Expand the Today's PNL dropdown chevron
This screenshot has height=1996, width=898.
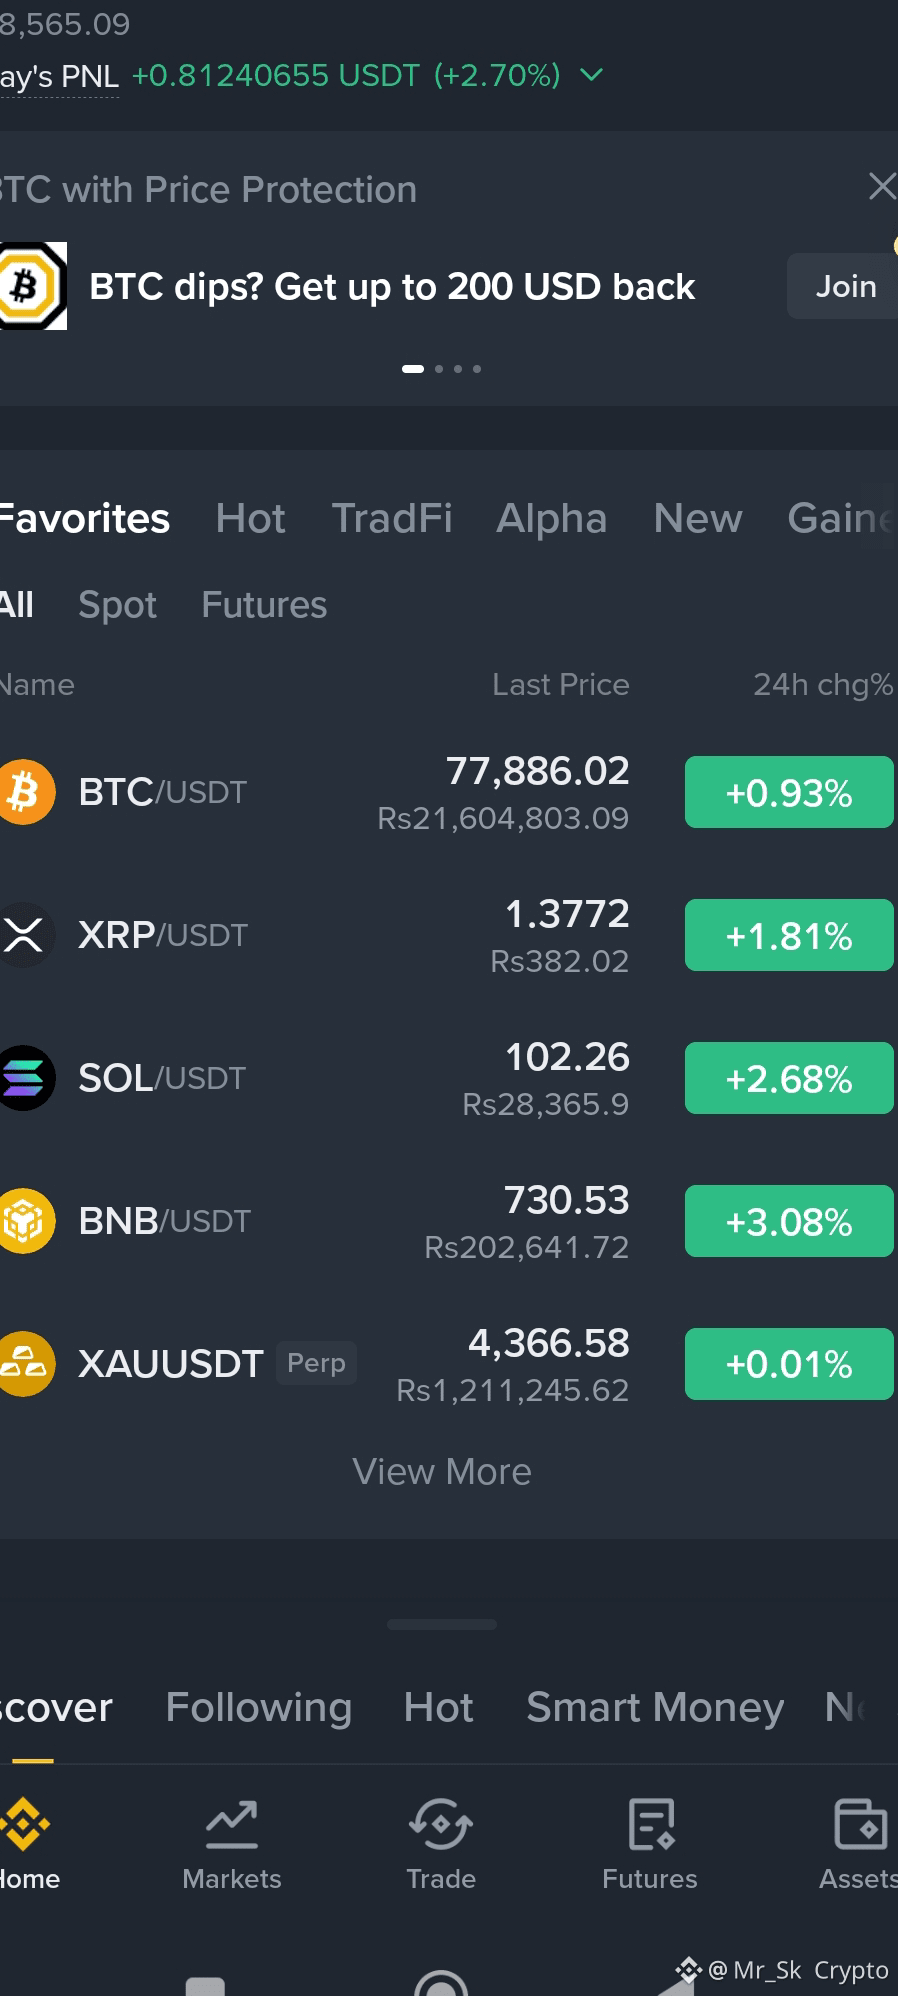[x=592, y=75]
